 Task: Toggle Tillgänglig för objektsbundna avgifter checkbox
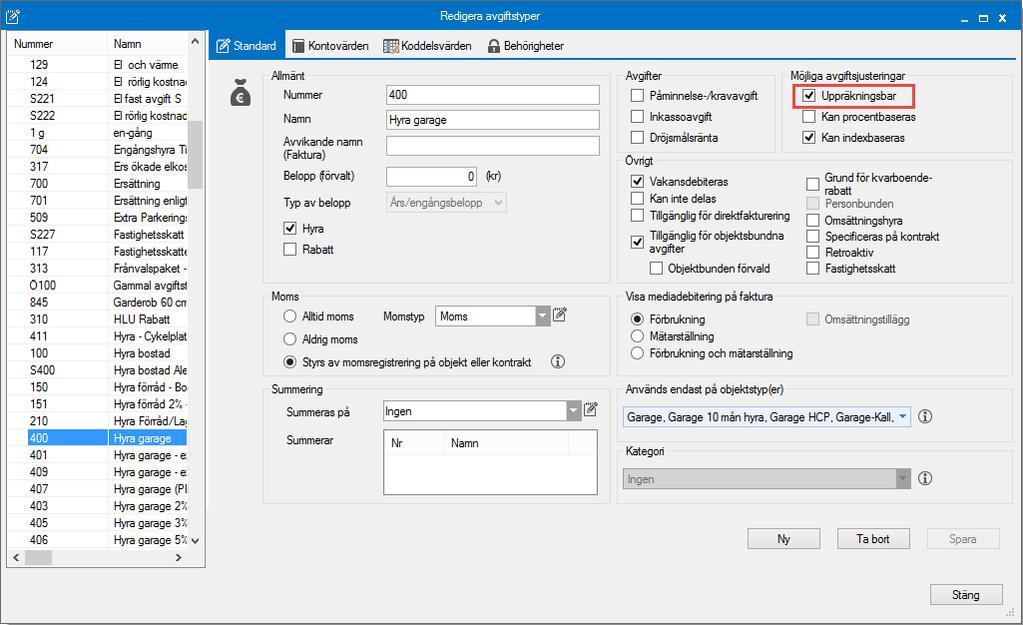[637, 242]
